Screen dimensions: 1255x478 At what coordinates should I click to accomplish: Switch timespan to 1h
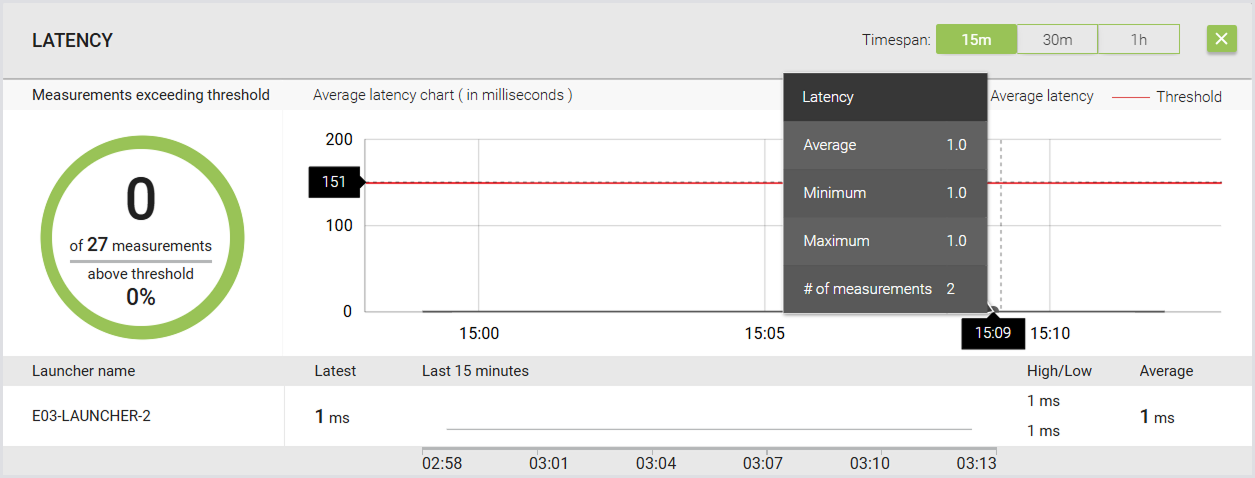coord(1139,39)
